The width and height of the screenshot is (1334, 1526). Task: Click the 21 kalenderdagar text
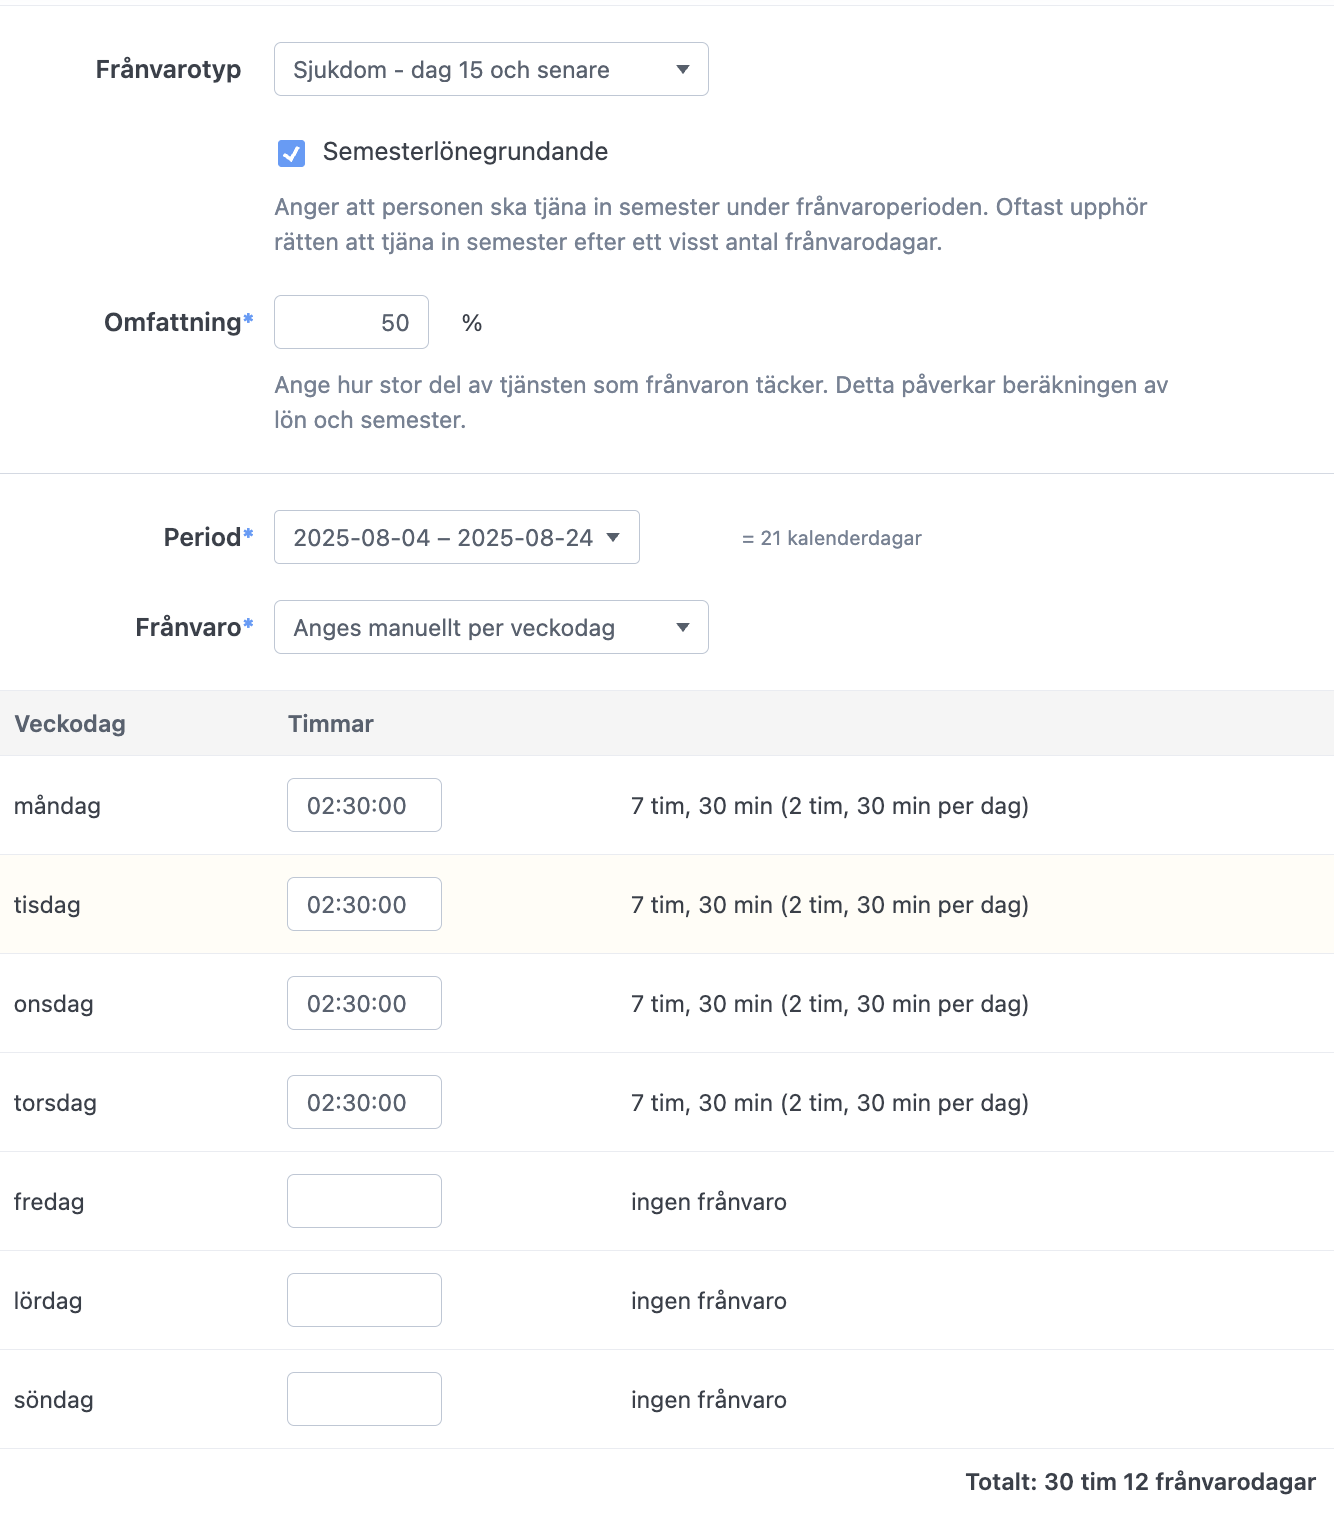831,538
